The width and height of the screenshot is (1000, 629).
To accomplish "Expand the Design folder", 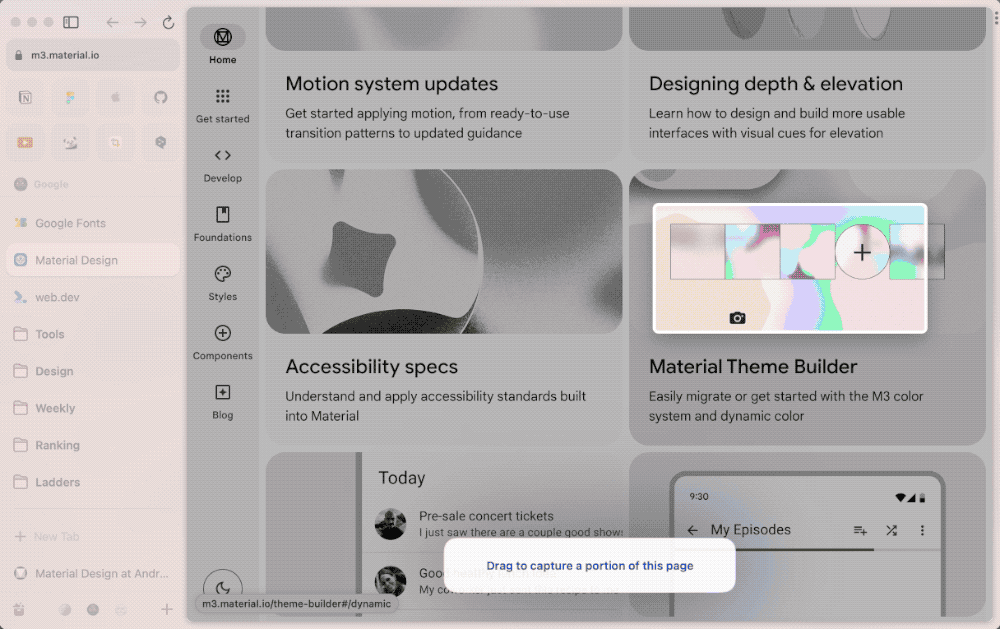I will (x=93, y=371).
